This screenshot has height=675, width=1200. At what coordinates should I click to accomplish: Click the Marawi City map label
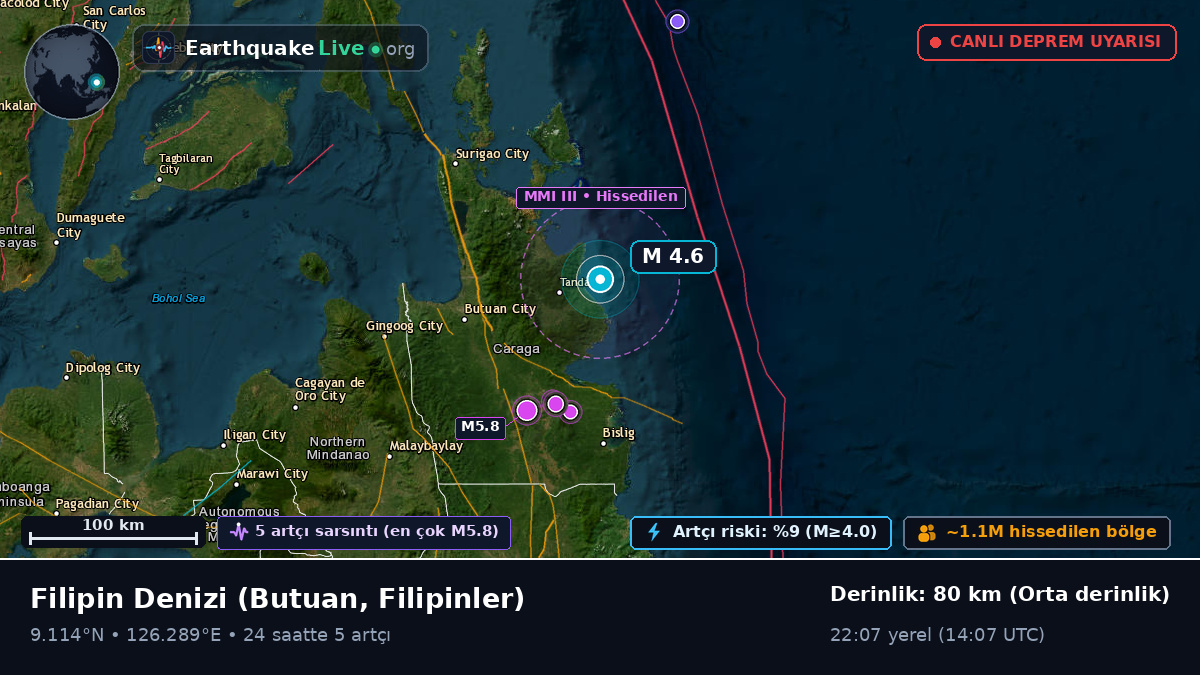[x=272, y=474]
